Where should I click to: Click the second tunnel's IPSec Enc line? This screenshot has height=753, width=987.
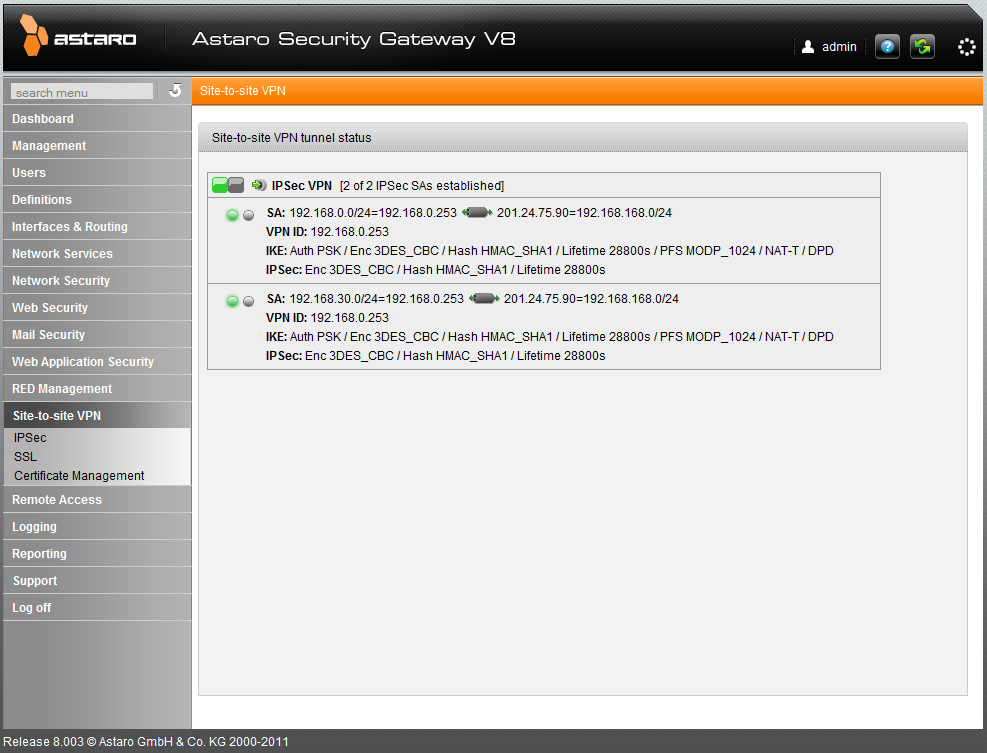[436, 356]
